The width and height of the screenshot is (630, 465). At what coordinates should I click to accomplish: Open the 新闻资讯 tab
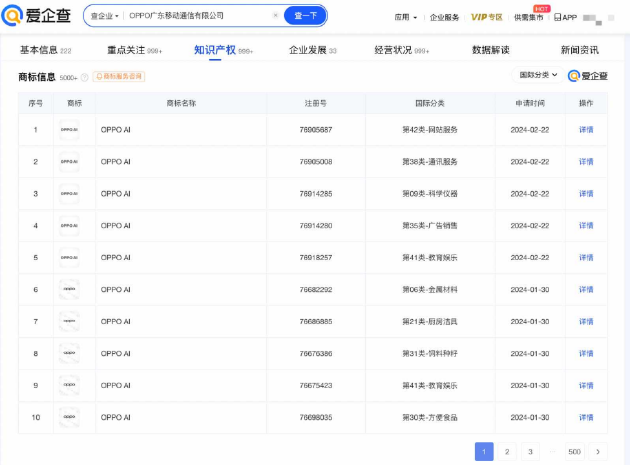[579, 50]
